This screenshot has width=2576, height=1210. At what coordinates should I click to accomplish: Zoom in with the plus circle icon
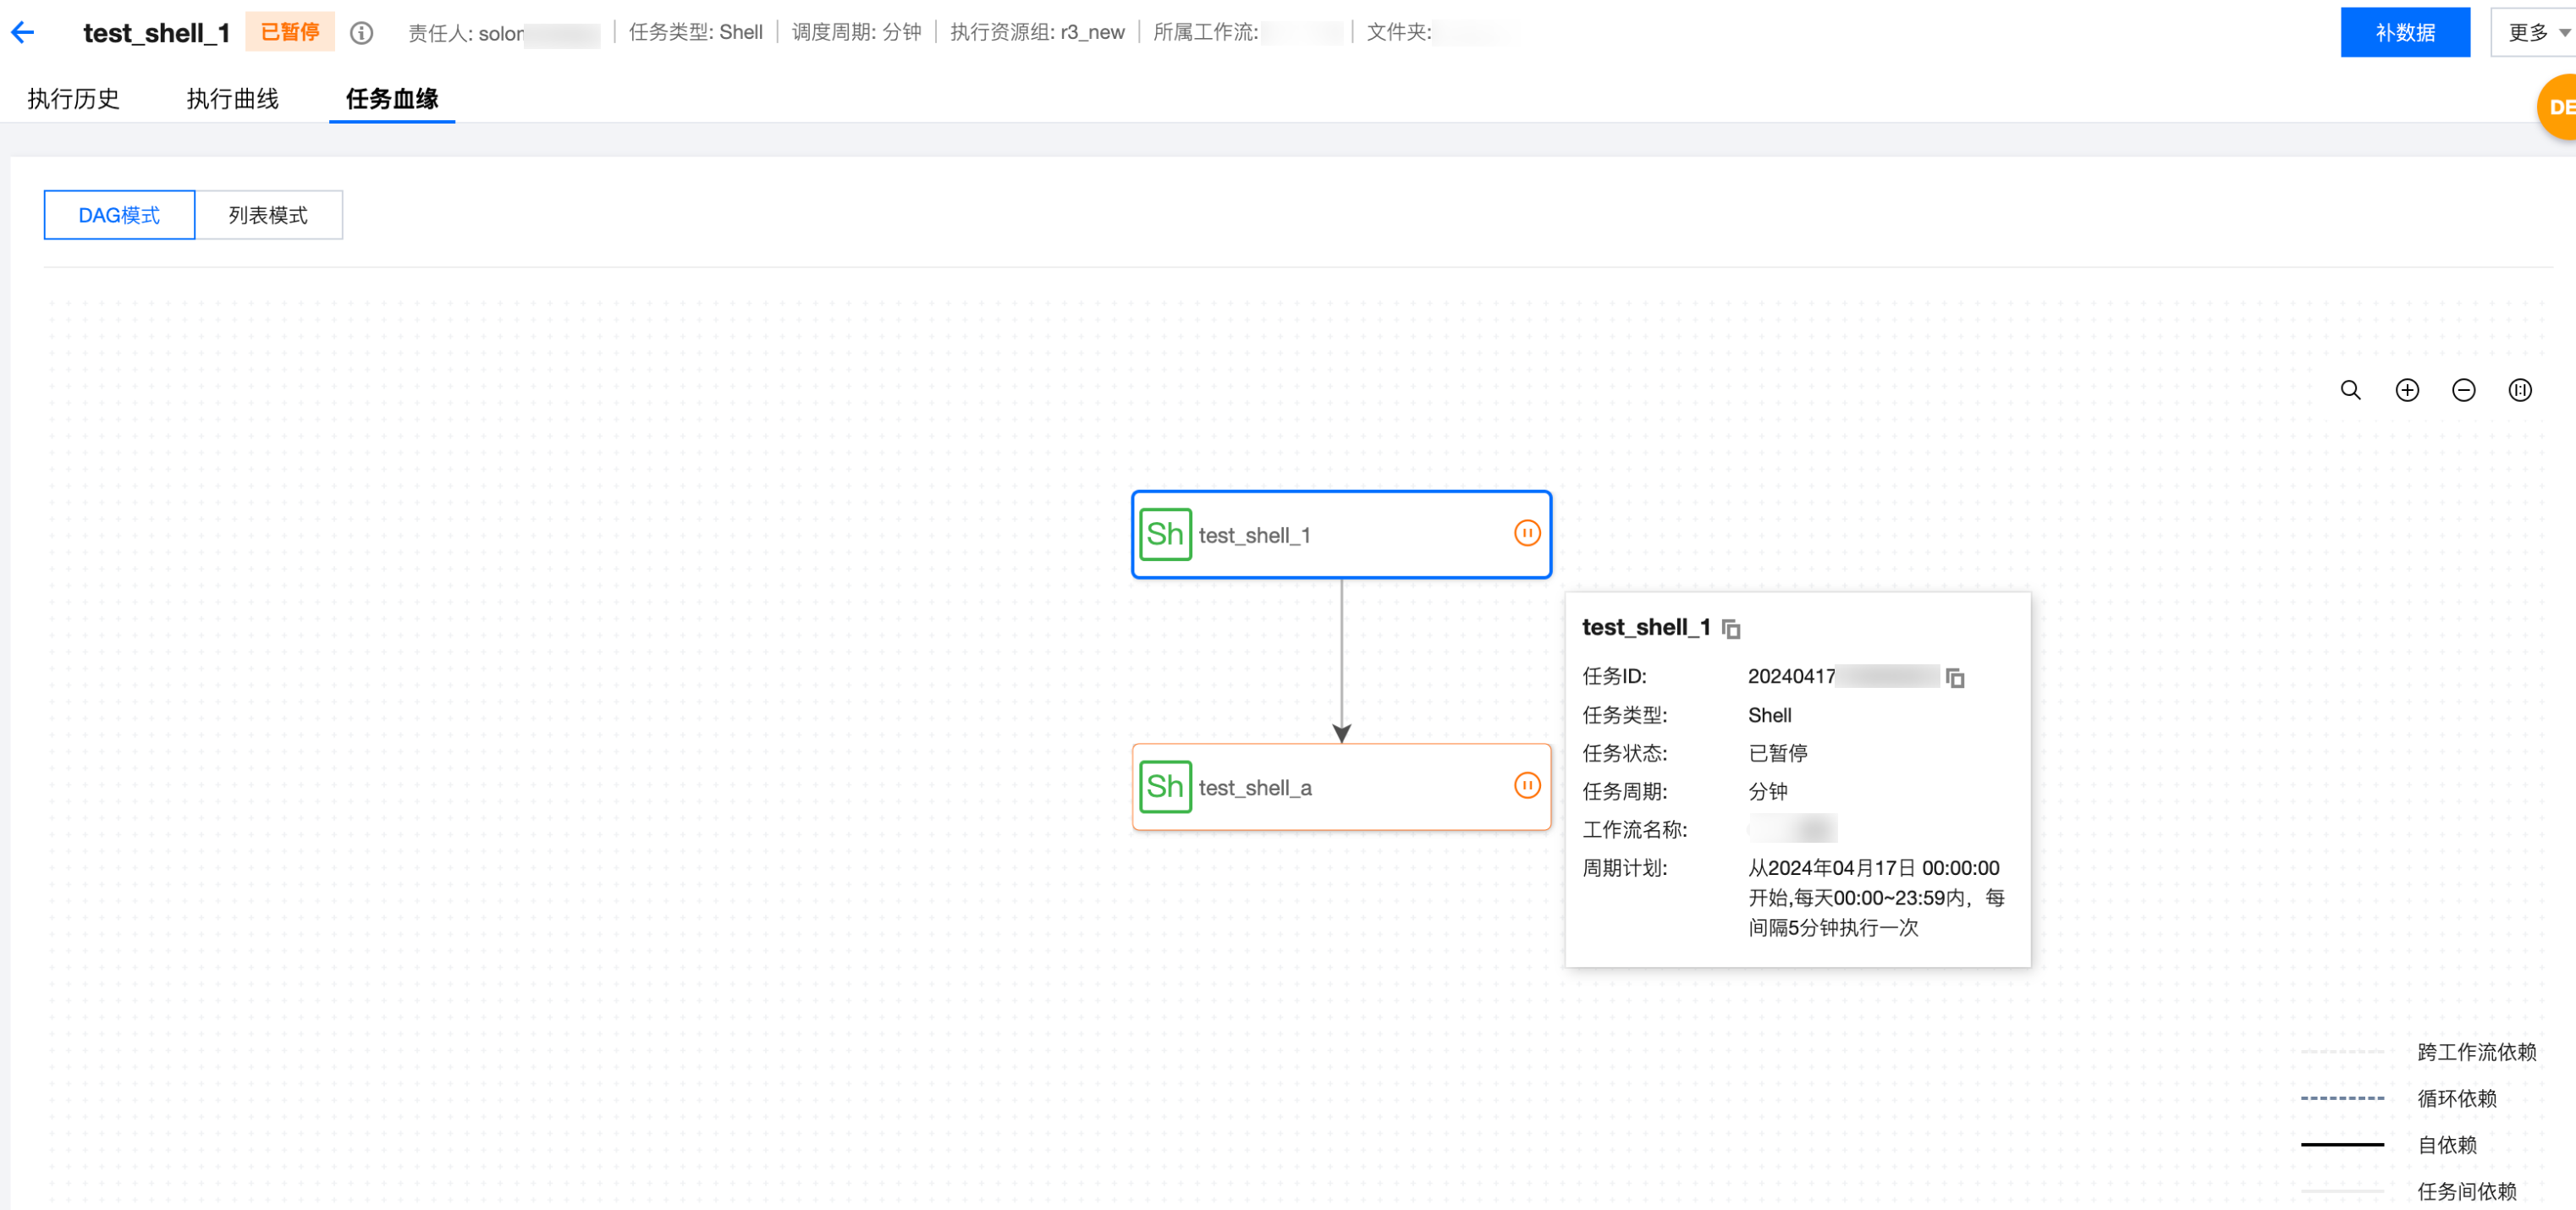click(2406, 390)
